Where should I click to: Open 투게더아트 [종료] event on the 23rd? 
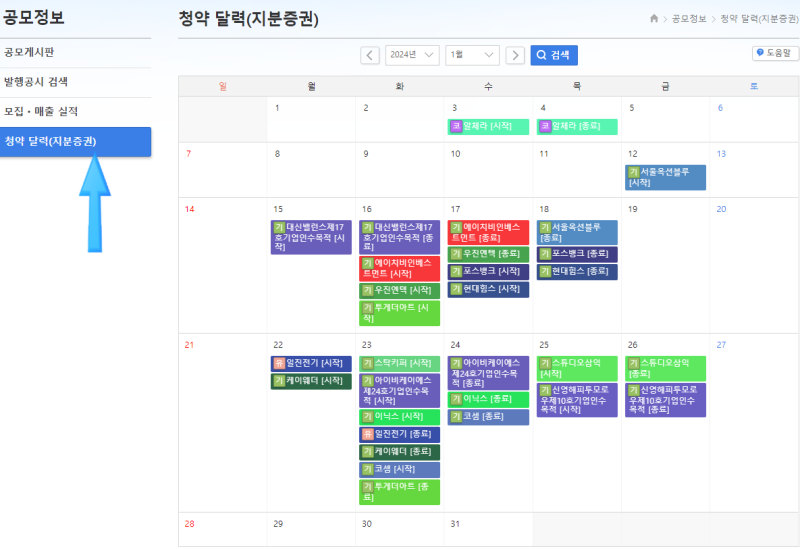(399, 492)
